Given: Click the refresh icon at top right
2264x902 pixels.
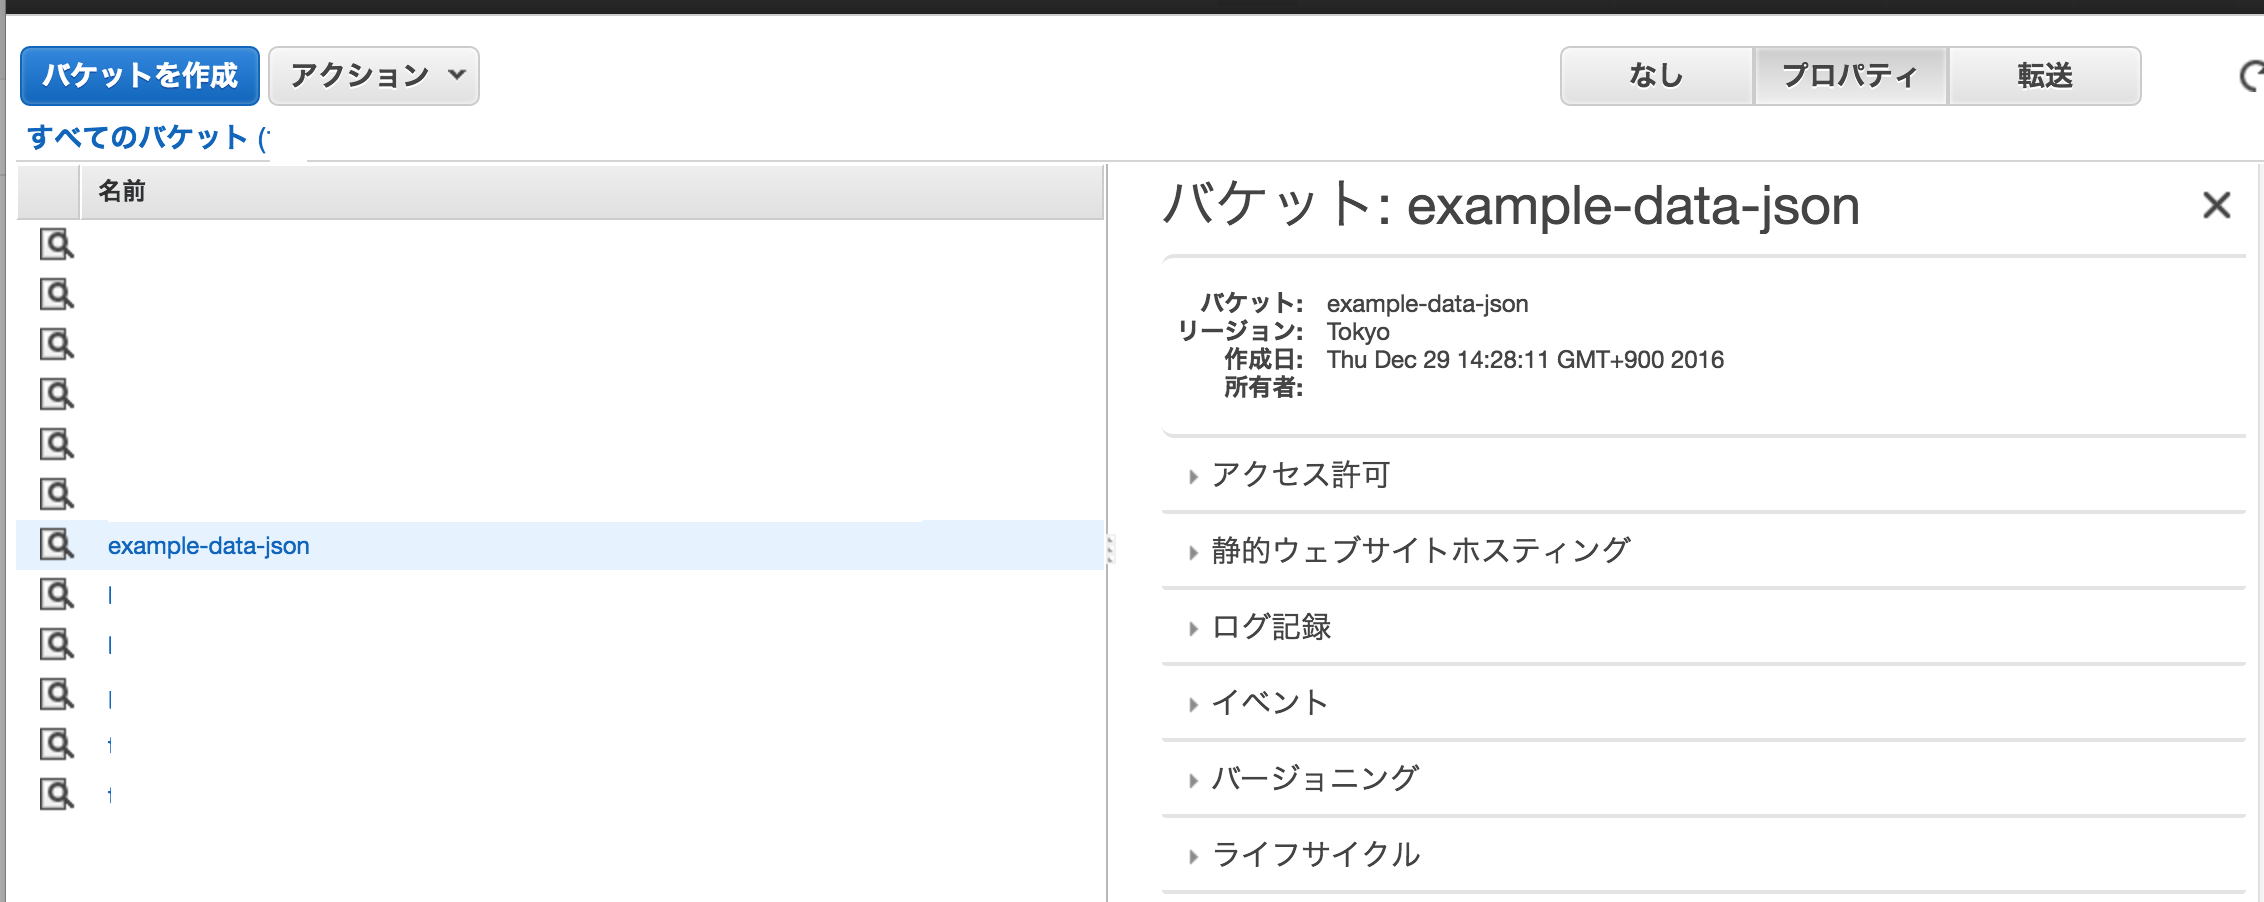Looking at the screenshot, I should click(2252, 75).
